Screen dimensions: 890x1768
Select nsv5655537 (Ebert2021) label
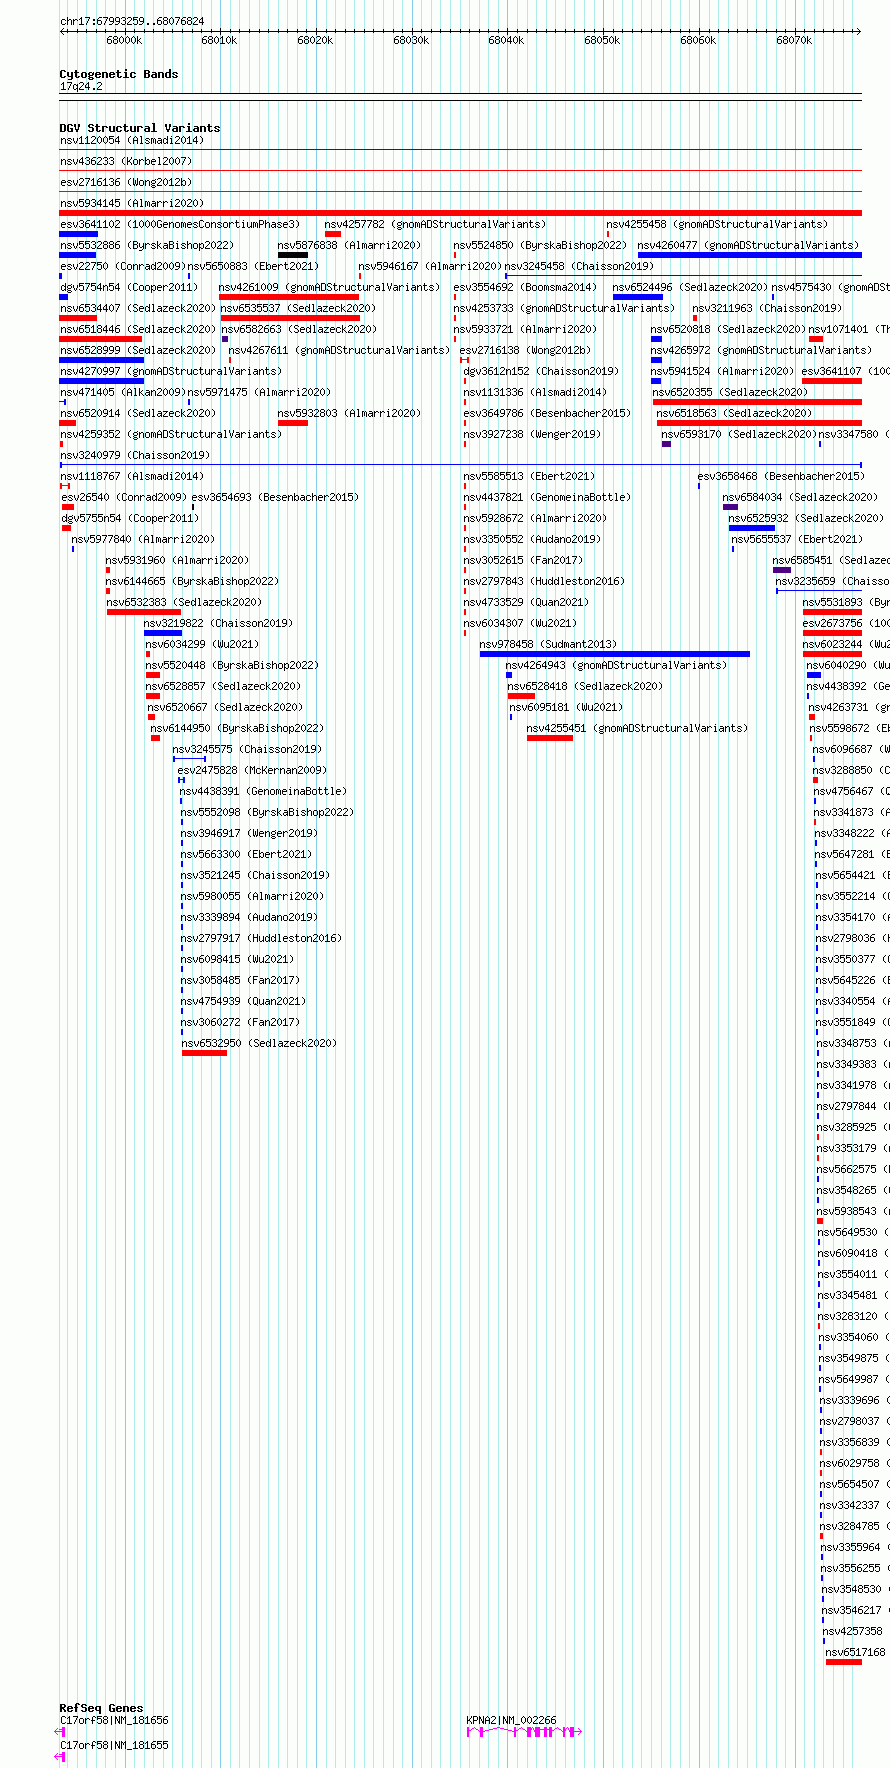(796, 540)
